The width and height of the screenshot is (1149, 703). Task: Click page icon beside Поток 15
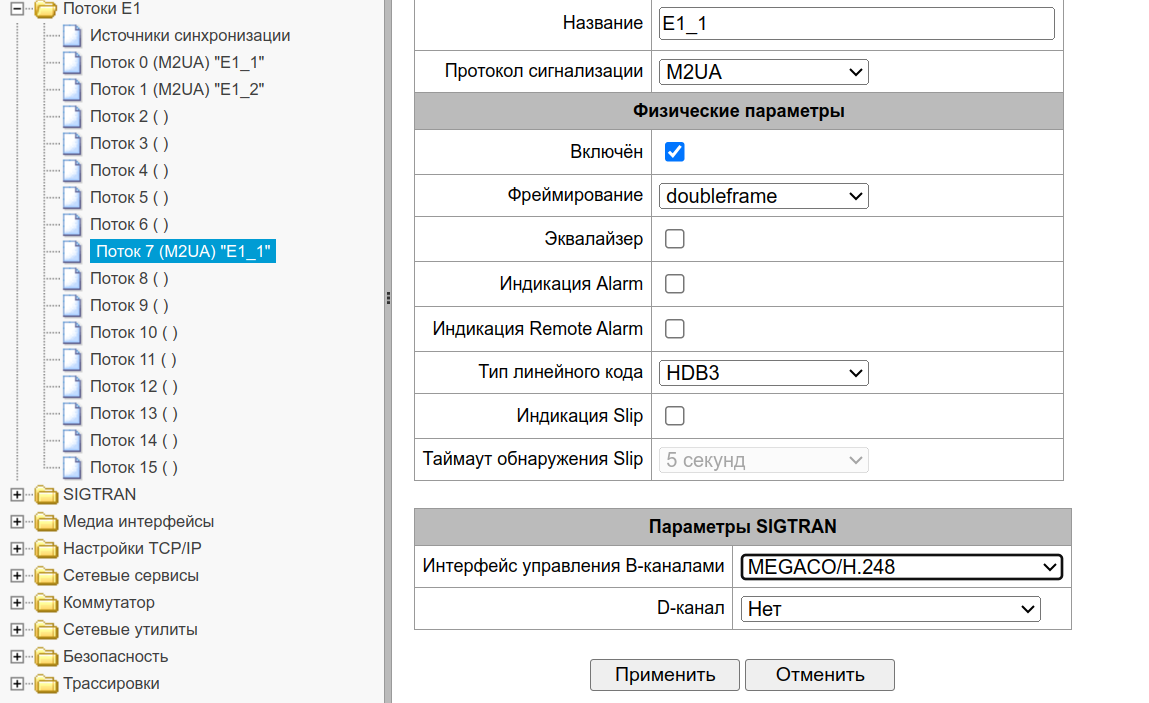click(x=72, y=468)
